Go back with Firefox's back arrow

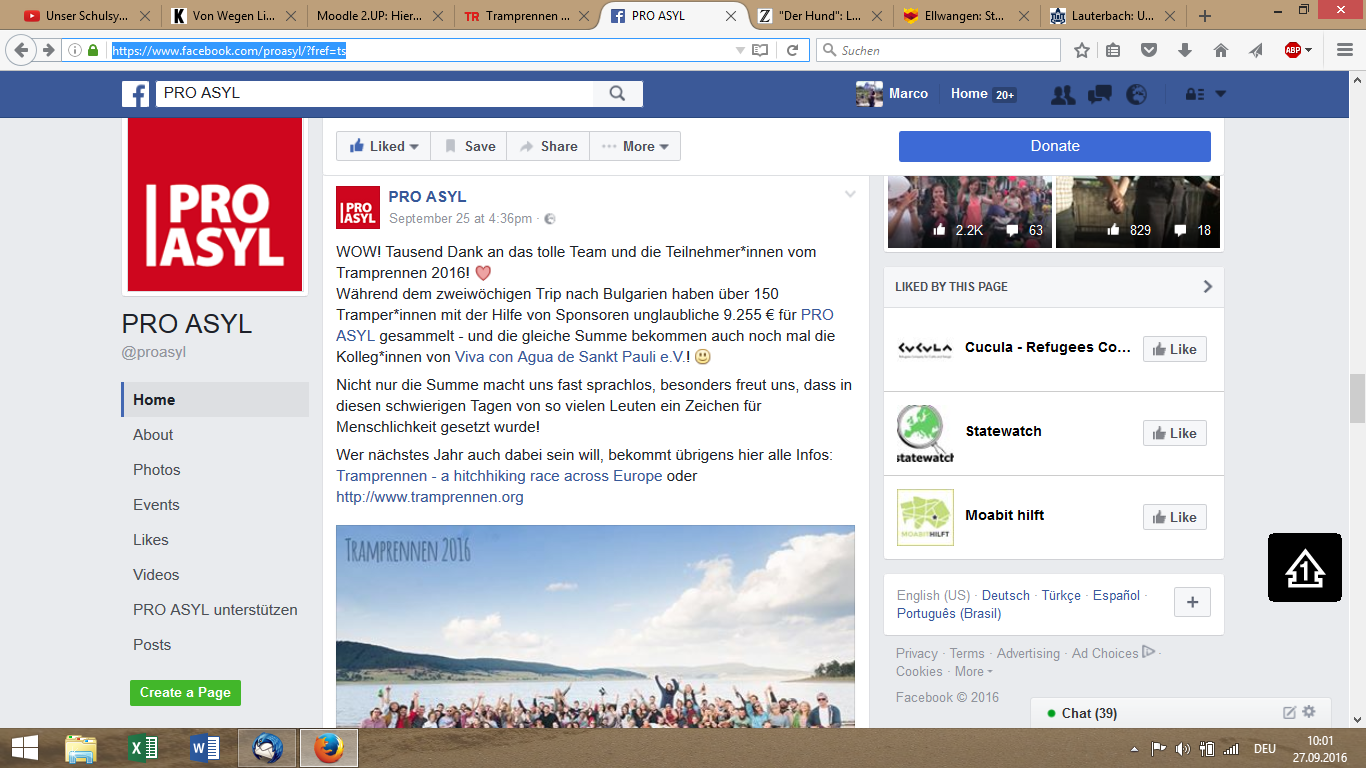point(21,50)
